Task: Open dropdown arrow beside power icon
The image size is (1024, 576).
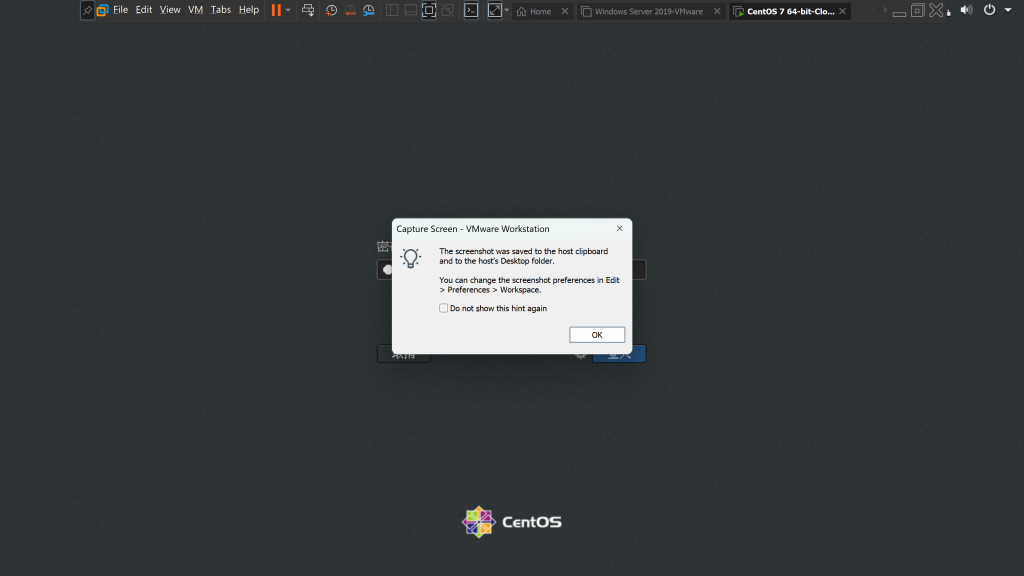Action: coord(1006,10)
